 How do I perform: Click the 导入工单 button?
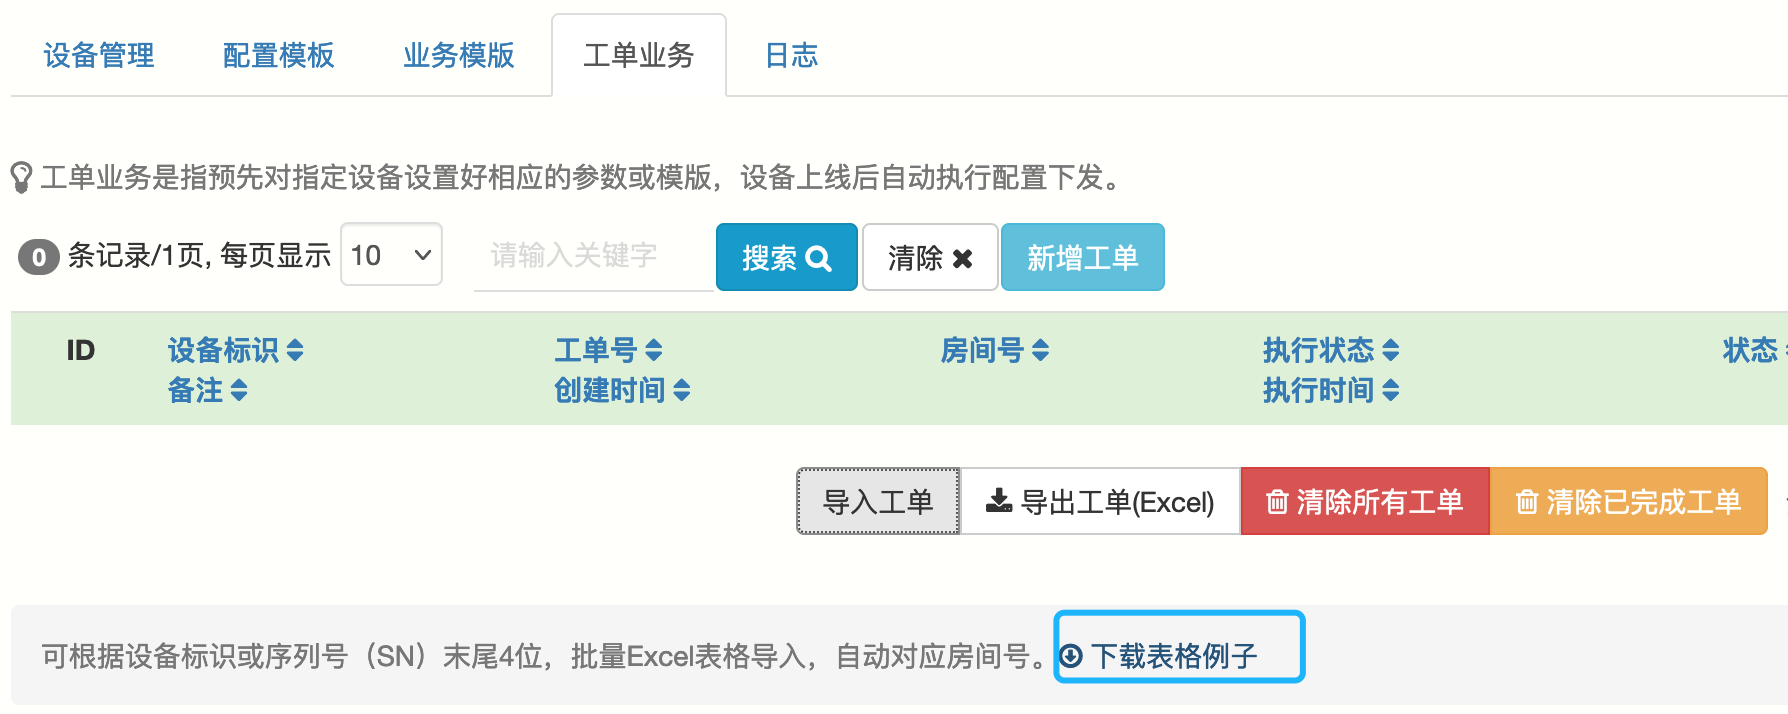878,501
